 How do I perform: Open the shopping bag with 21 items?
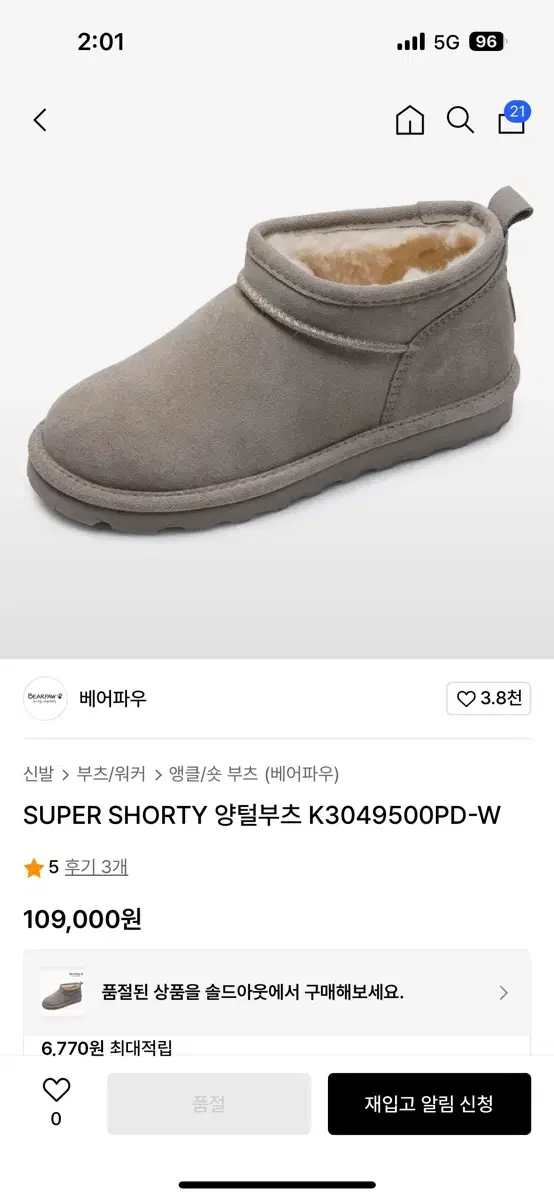tap(513, 117)
